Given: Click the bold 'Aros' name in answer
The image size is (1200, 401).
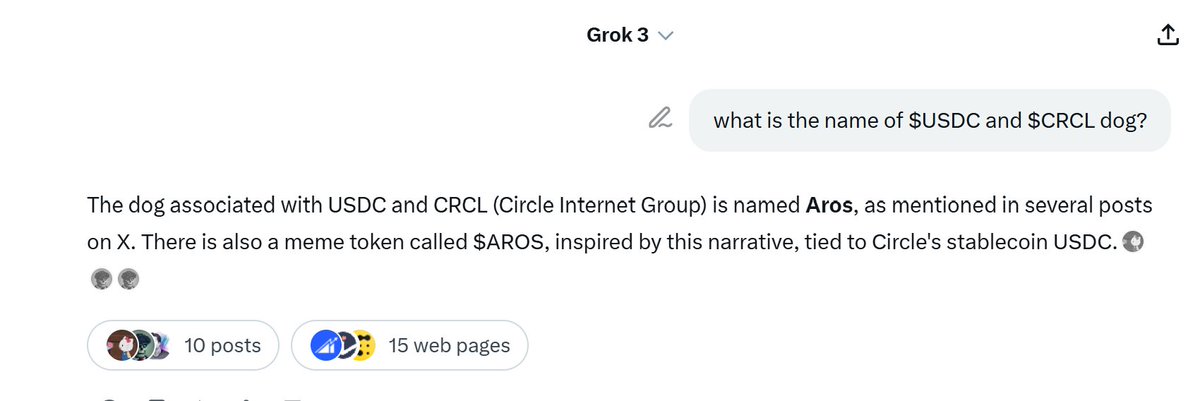Looking at the screenshot, I should 829,206.
